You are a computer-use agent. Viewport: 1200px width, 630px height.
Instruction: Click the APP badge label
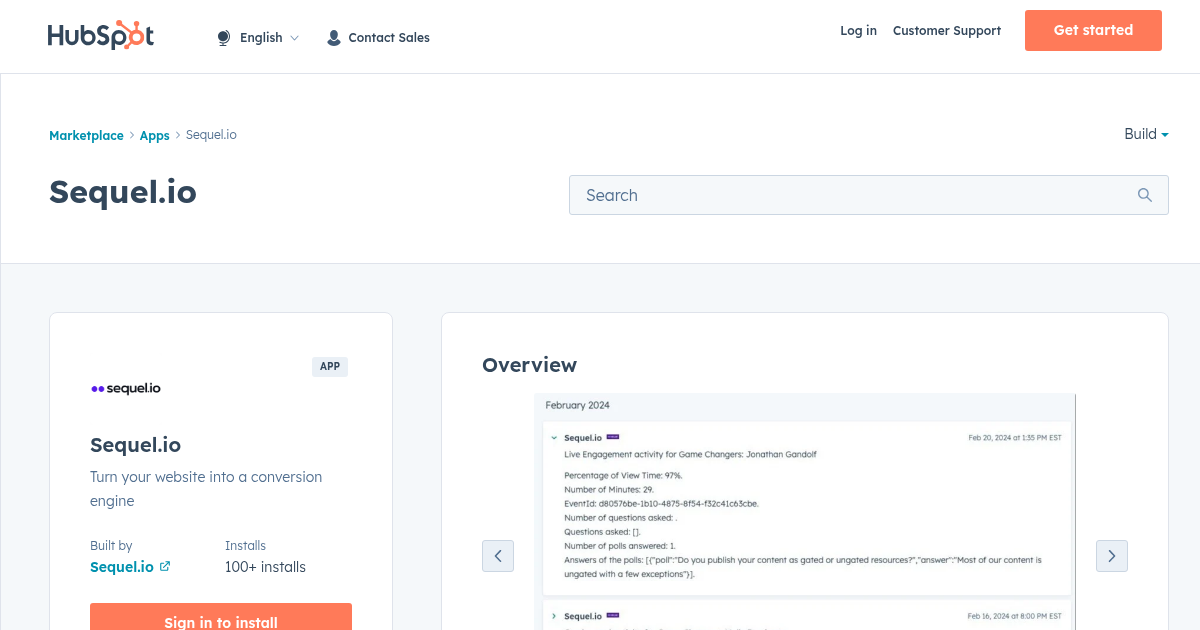pos(330,367)
